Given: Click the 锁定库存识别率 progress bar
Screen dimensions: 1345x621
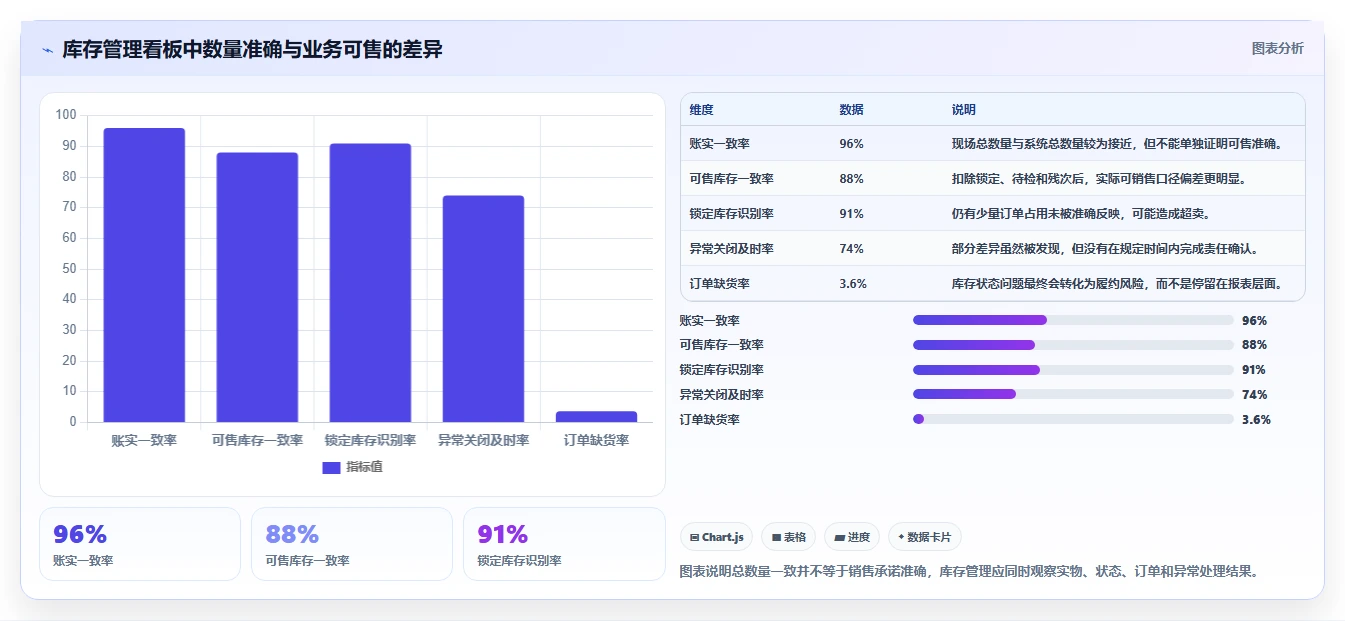Looking at the screenshot, I should [x=1073, y=370].
